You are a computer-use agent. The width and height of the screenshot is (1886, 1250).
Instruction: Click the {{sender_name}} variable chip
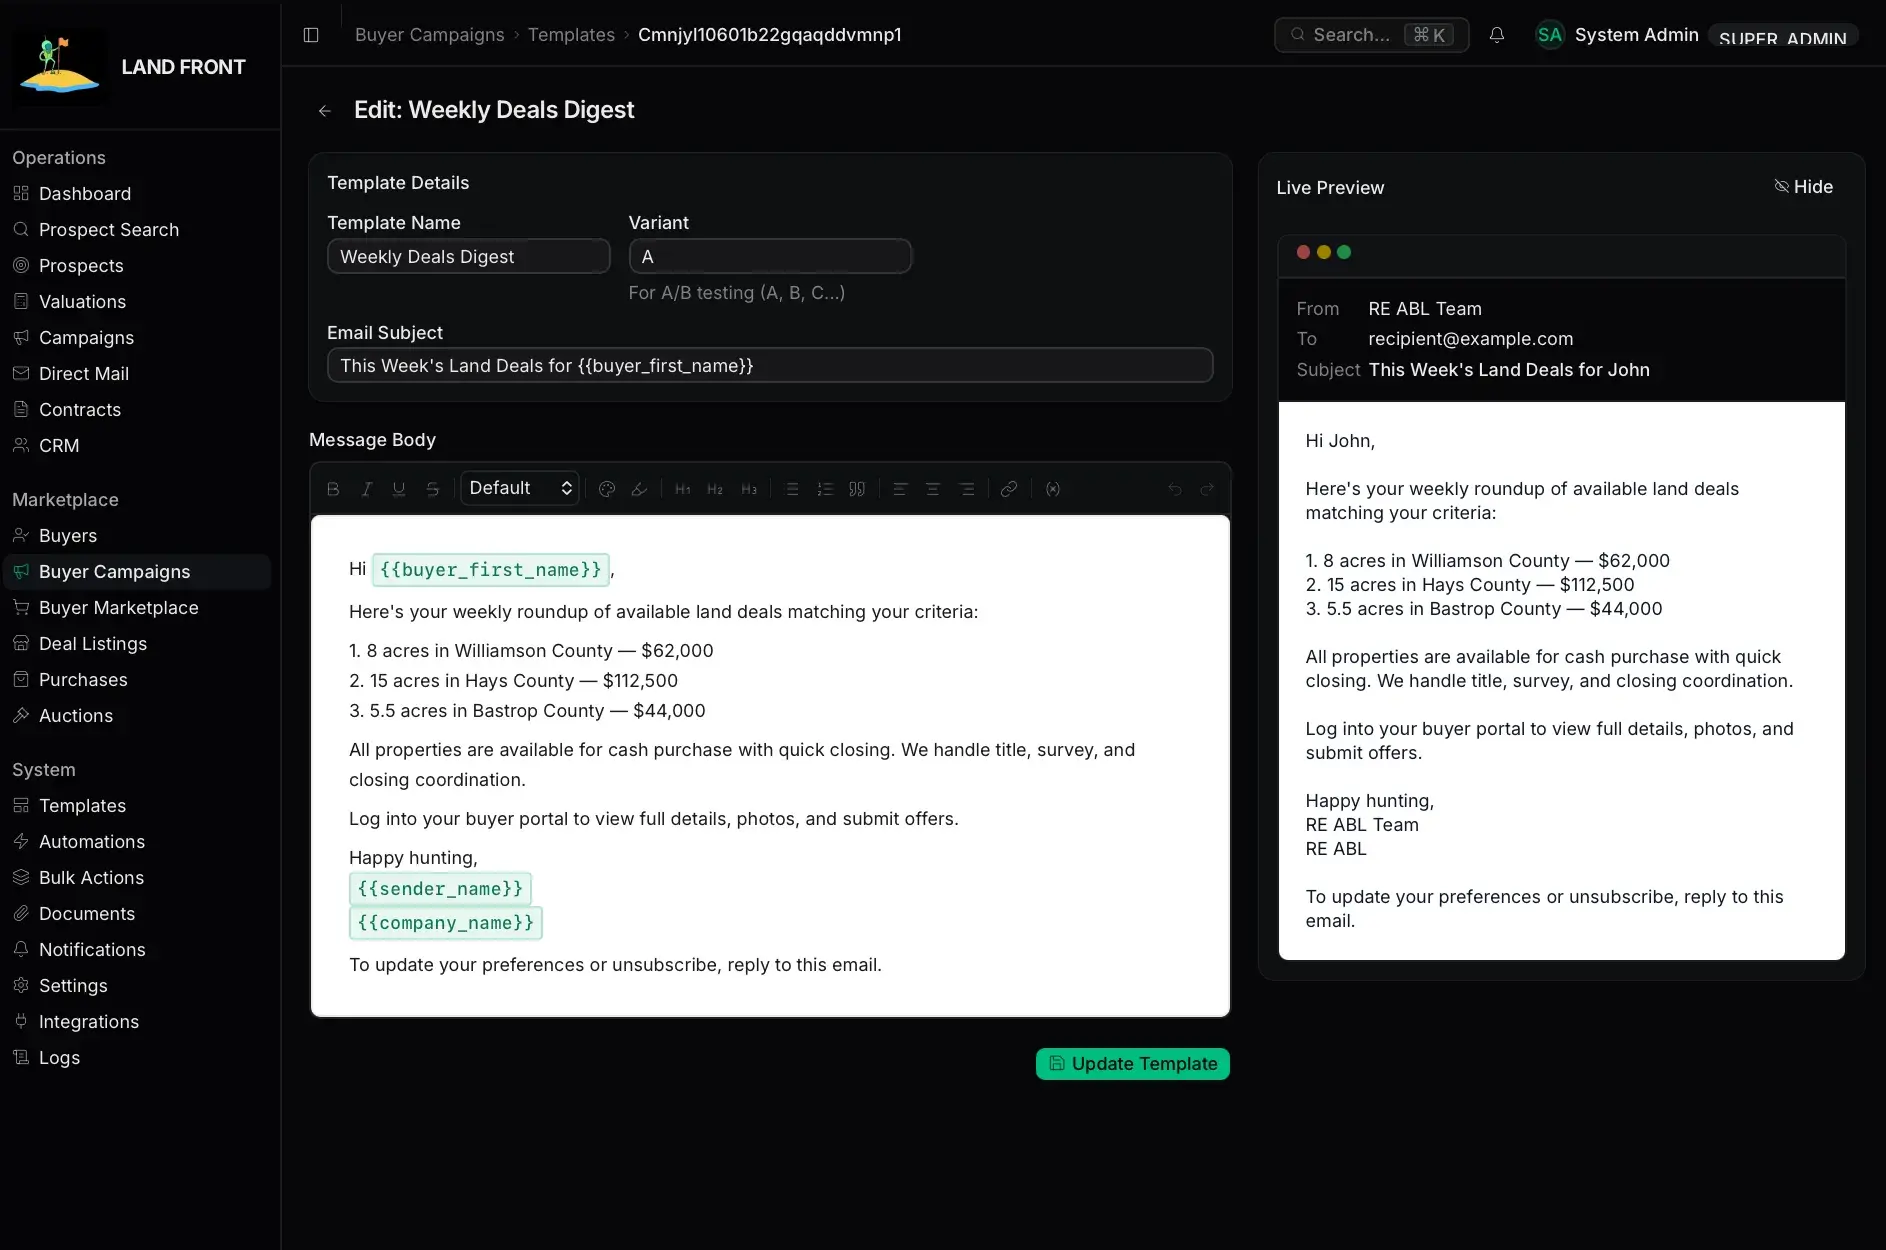(x=440, y=889)
